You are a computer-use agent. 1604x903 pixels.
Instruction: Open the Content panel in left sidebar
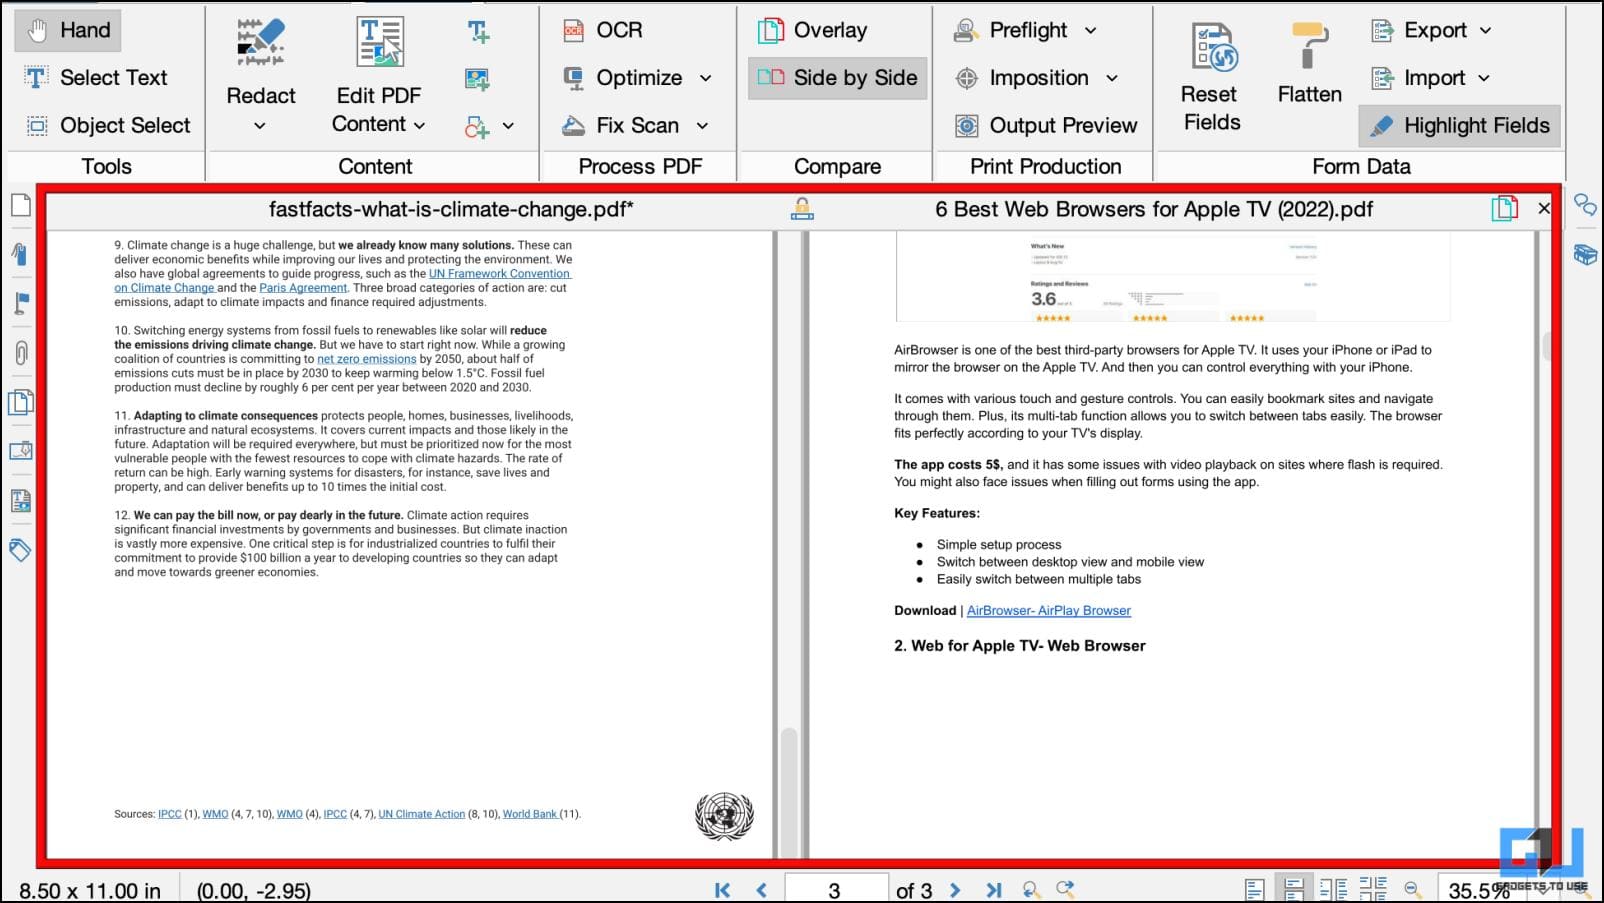click(20, 500)
